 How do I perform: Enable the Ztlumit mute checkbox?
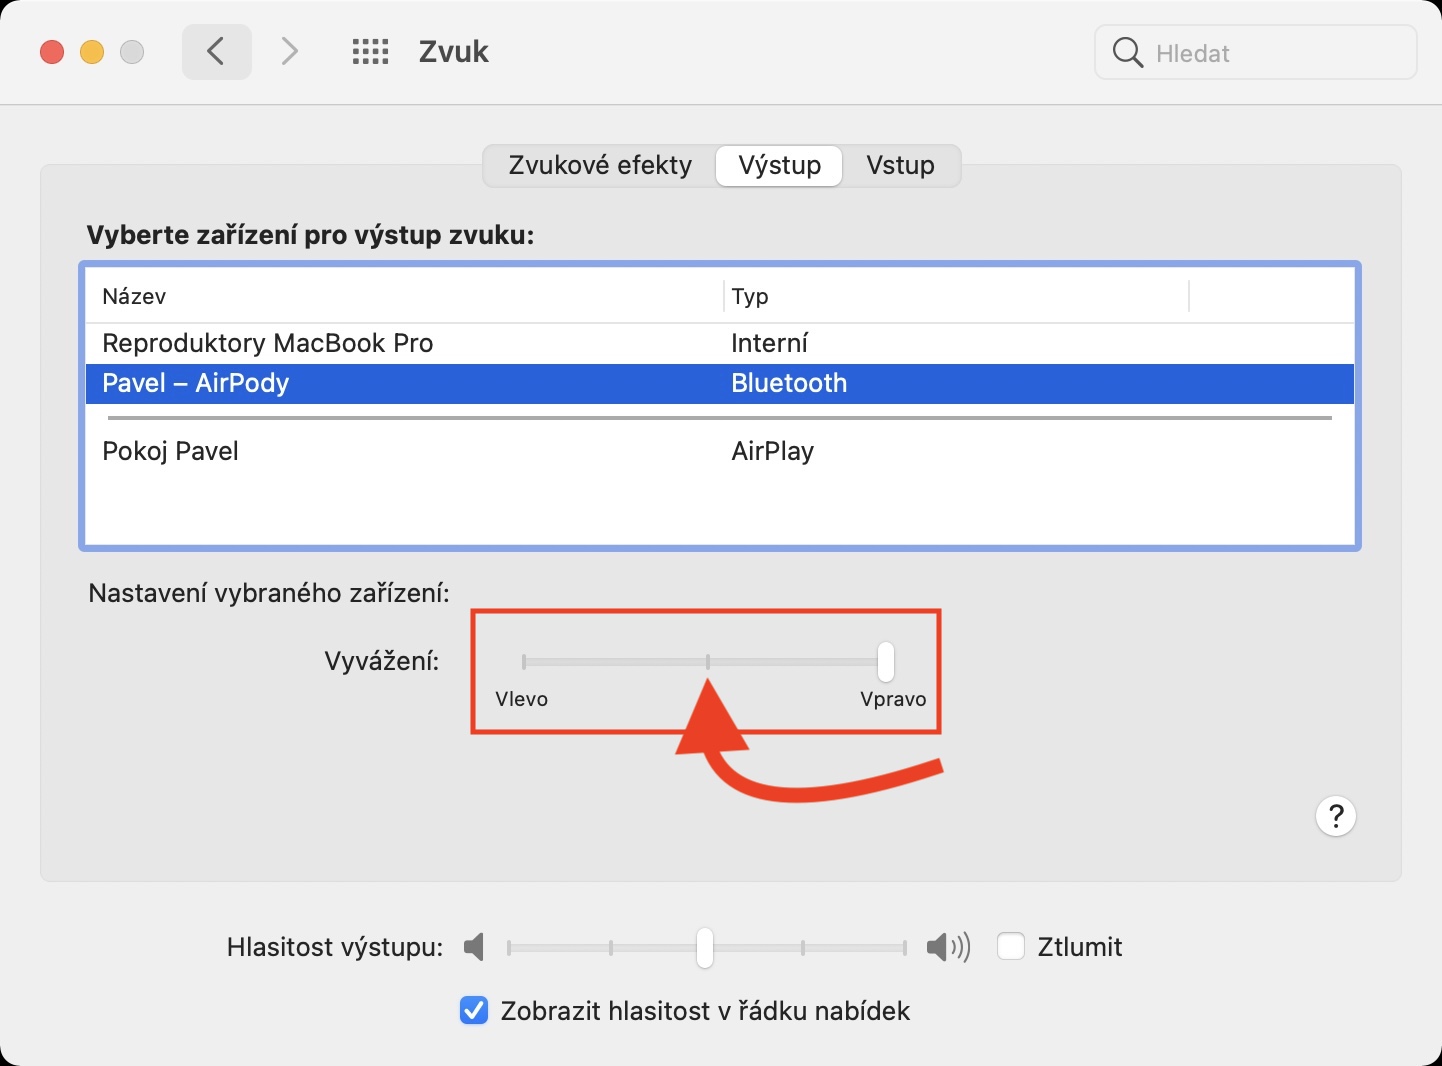(1011, 947)
